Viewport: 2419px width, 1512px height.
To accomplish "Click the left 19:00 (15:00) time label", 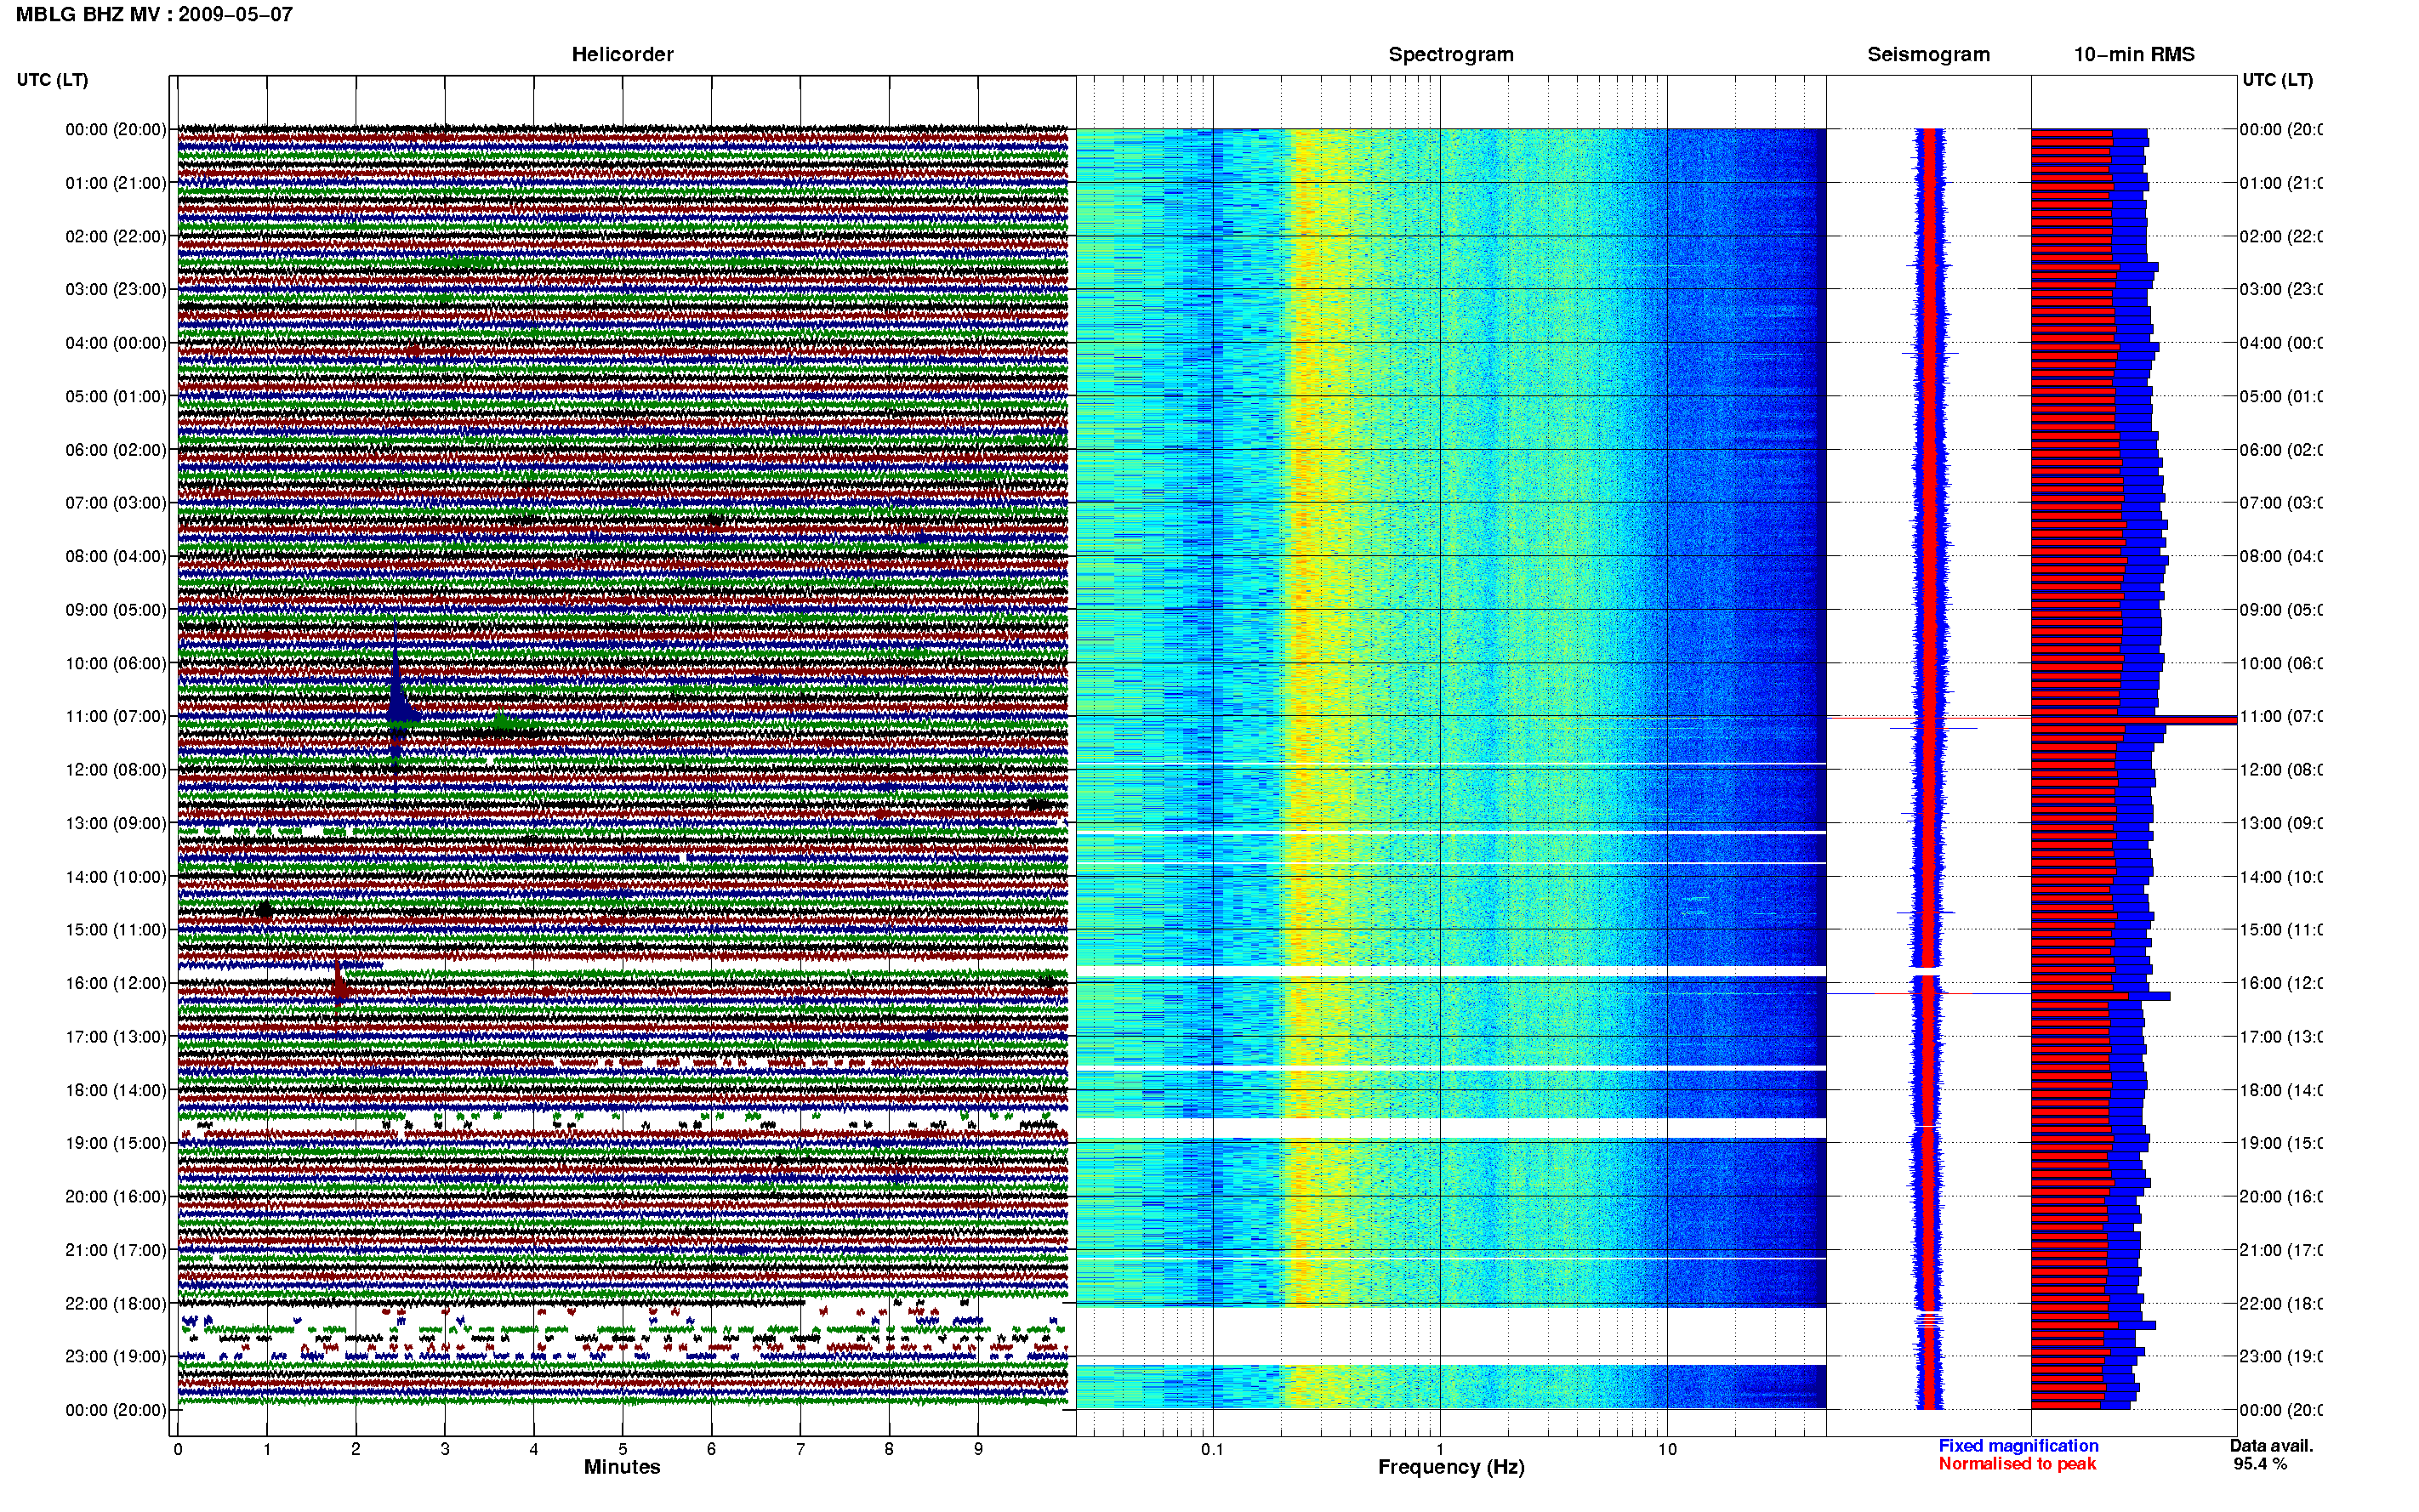I will click(116, 1143).
